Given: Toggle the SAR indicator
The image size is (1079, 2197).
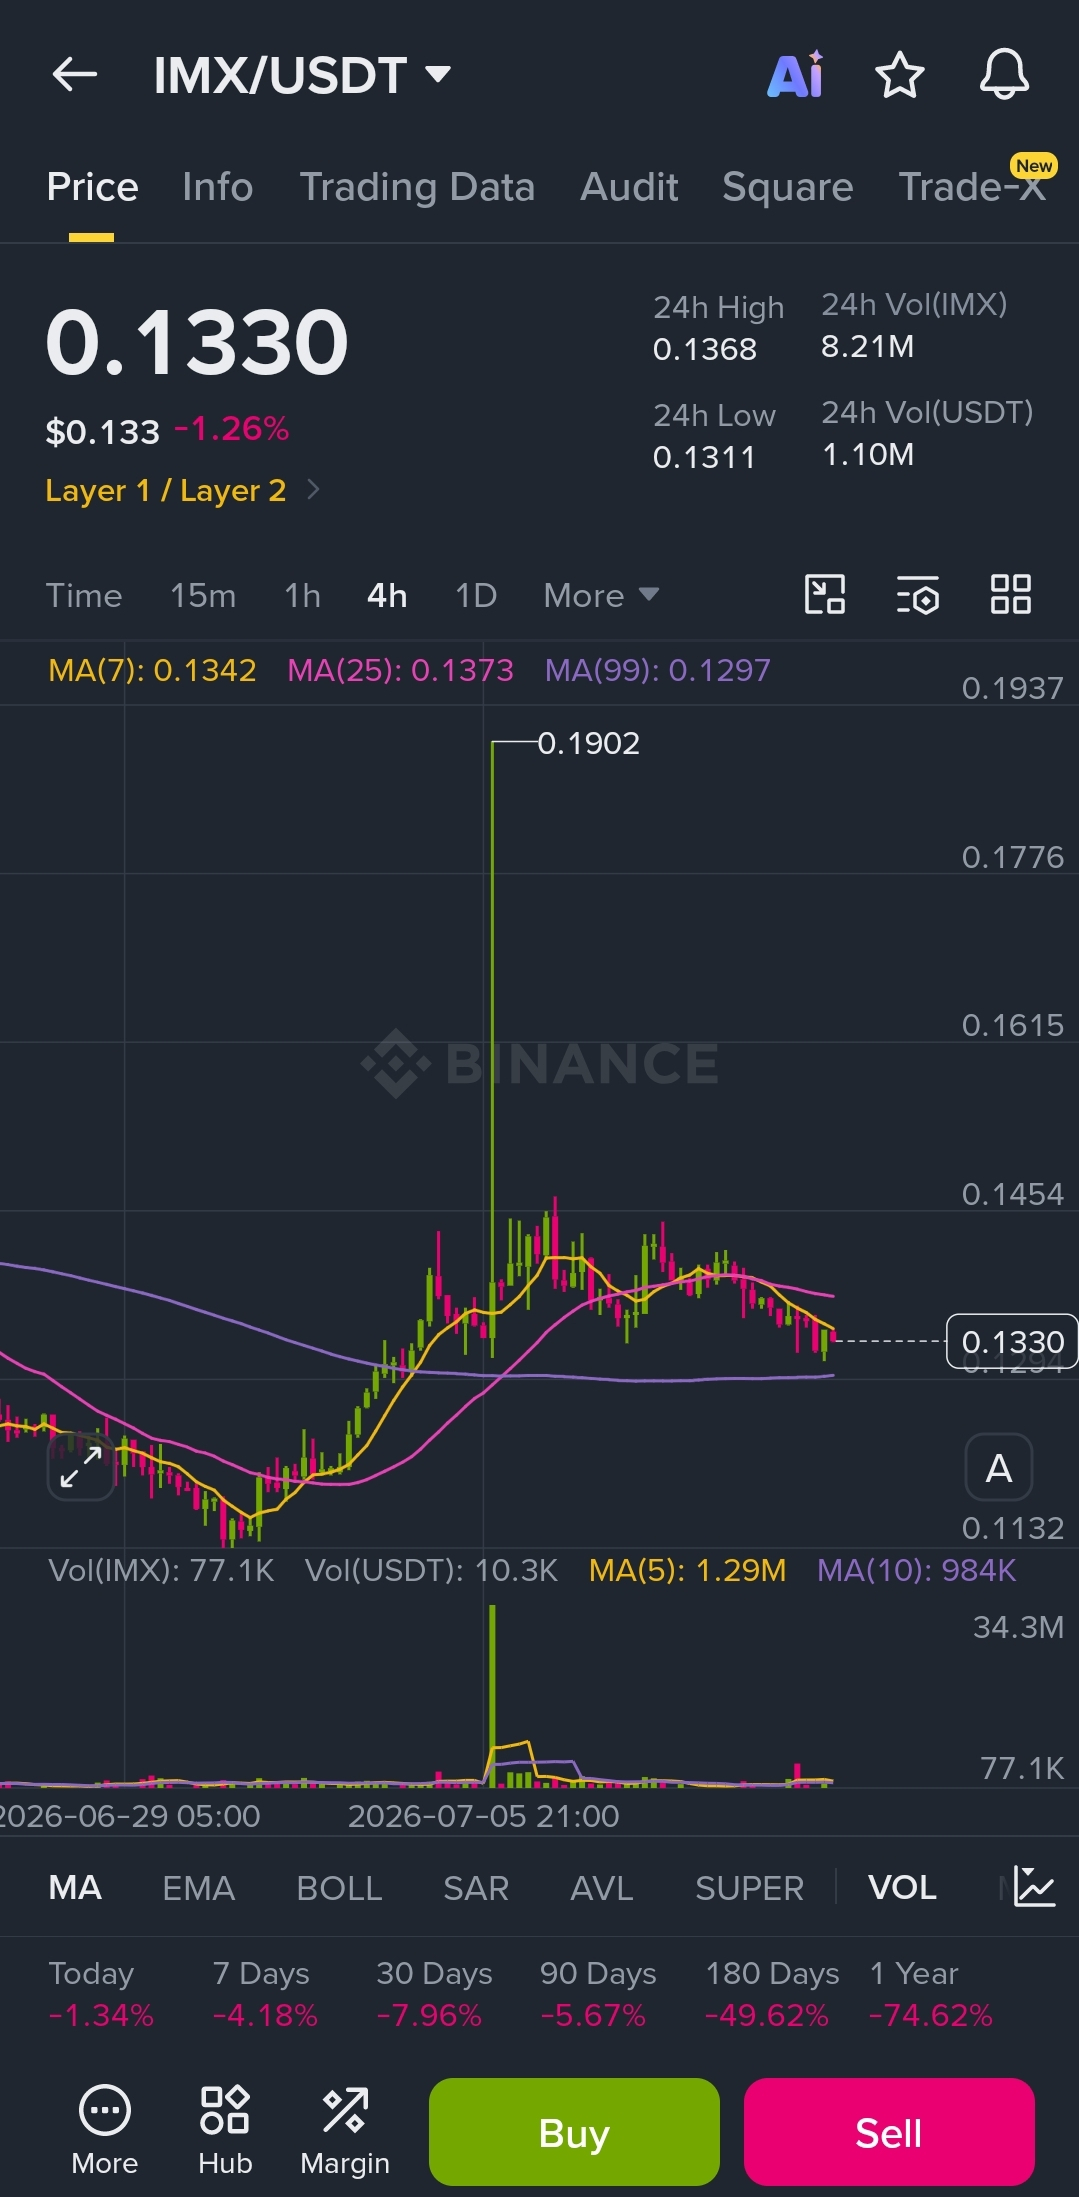Looking at the screenshot, I should click(476, 1887).
